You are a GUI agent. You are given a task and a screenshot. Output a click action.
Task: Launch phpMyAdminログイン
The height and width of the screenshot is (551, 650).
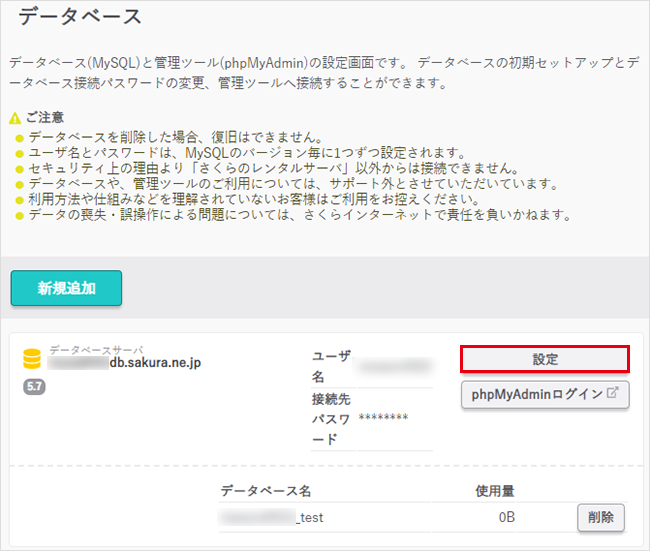(545, 394)
